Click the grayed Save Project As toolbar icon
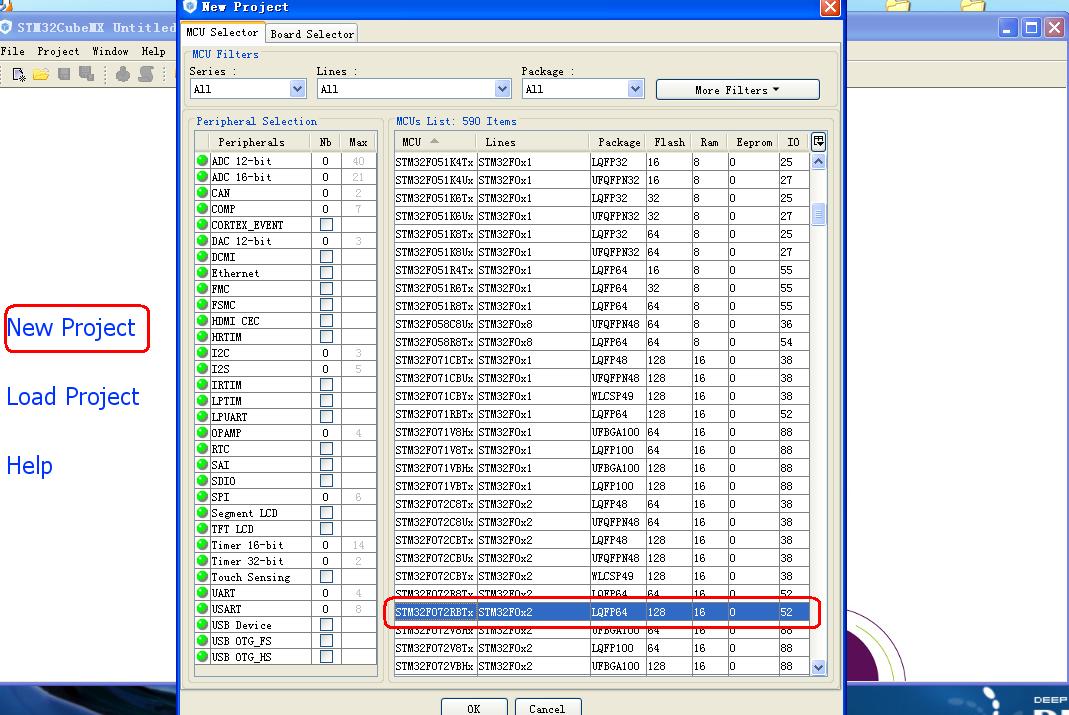The height and width of the screenshot is (715, 1069). pos(87,74)
